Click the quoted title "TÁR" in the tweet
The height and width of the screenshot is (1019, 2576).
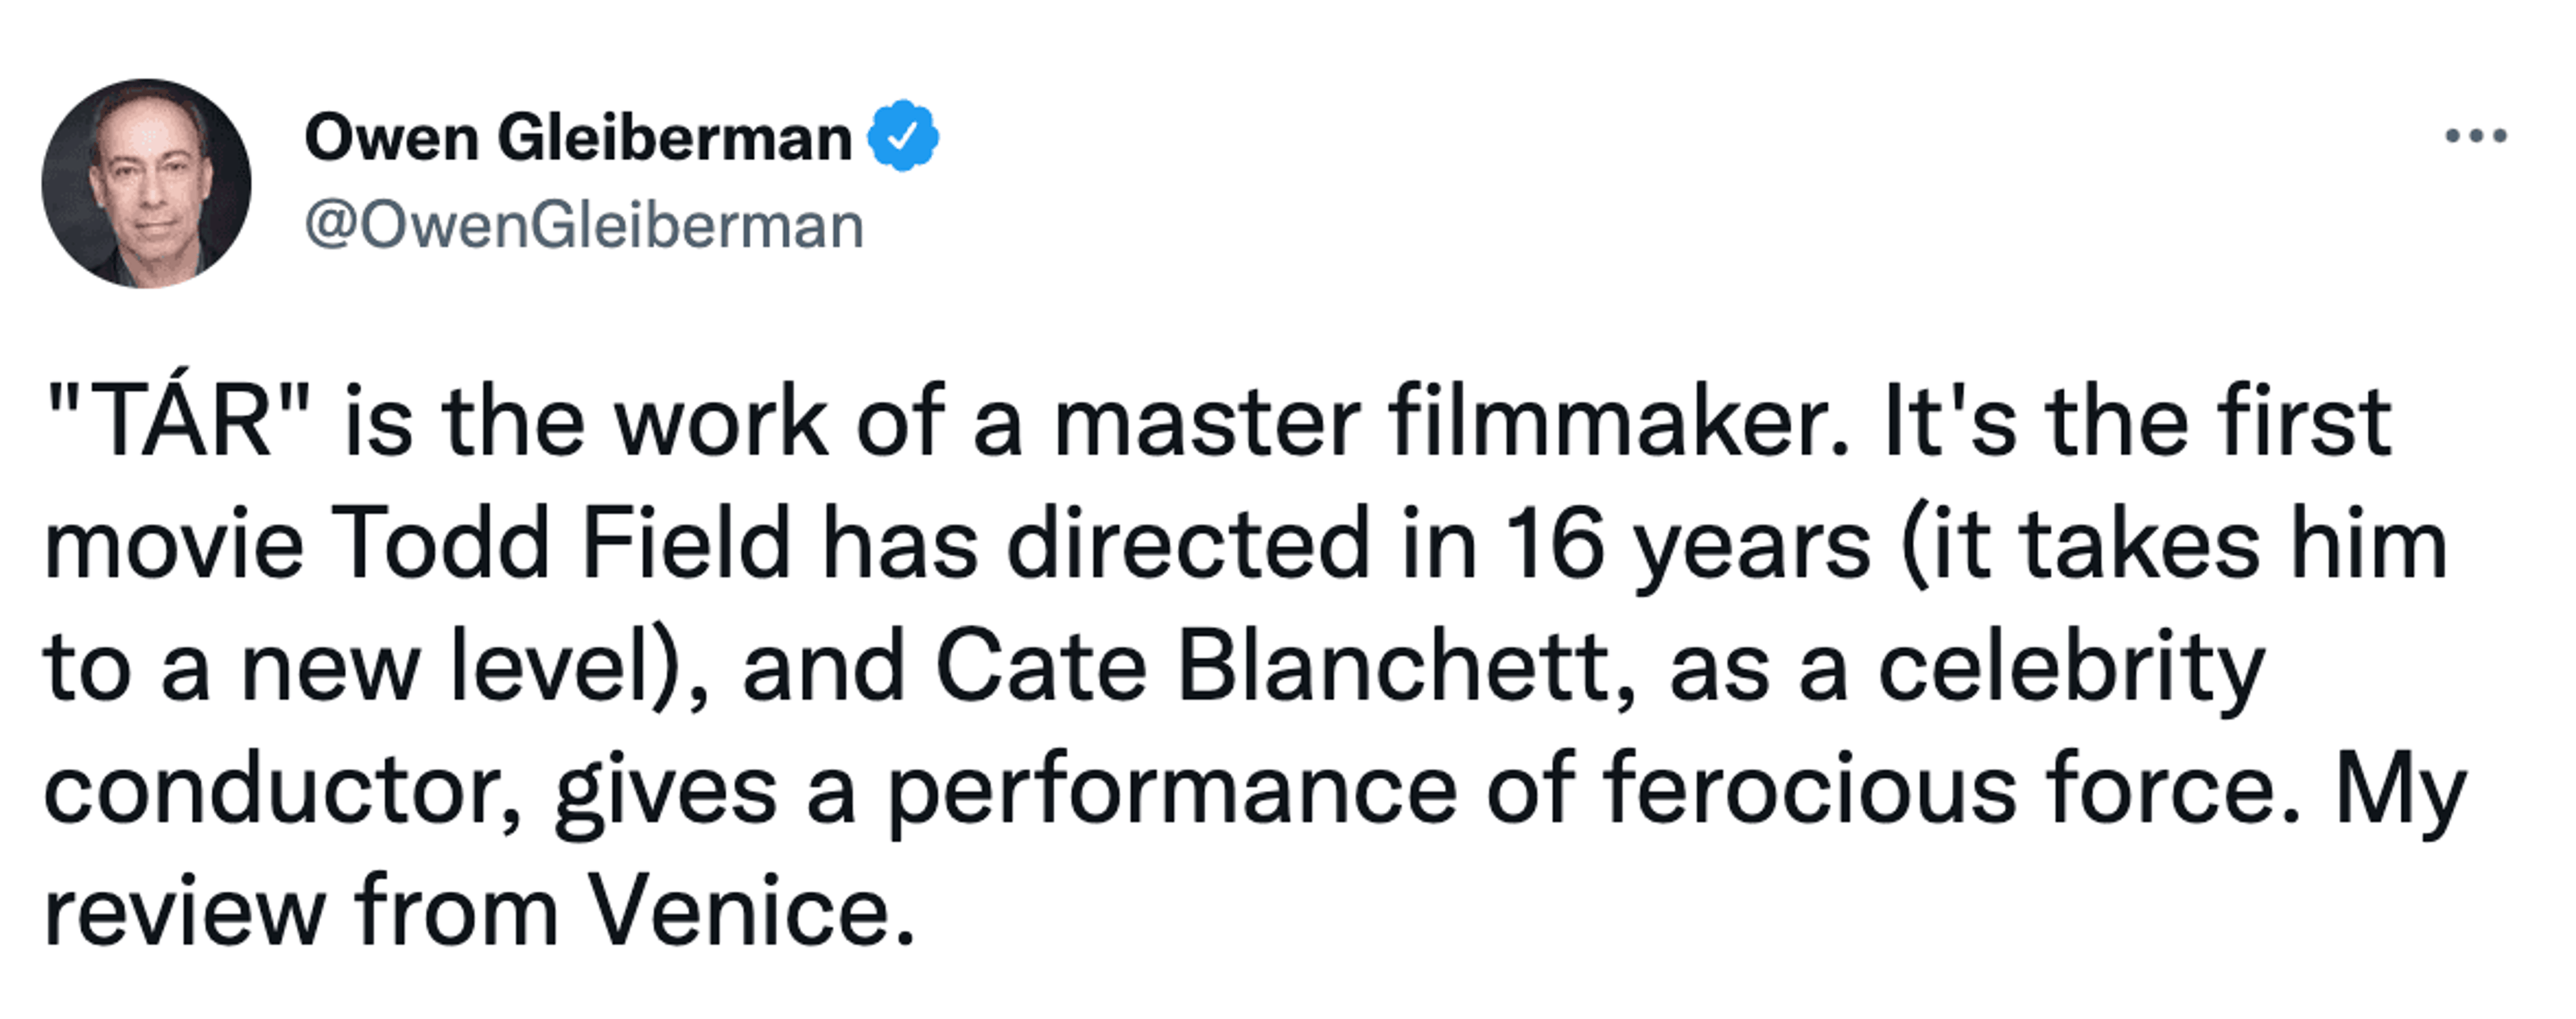click(178, 422)
